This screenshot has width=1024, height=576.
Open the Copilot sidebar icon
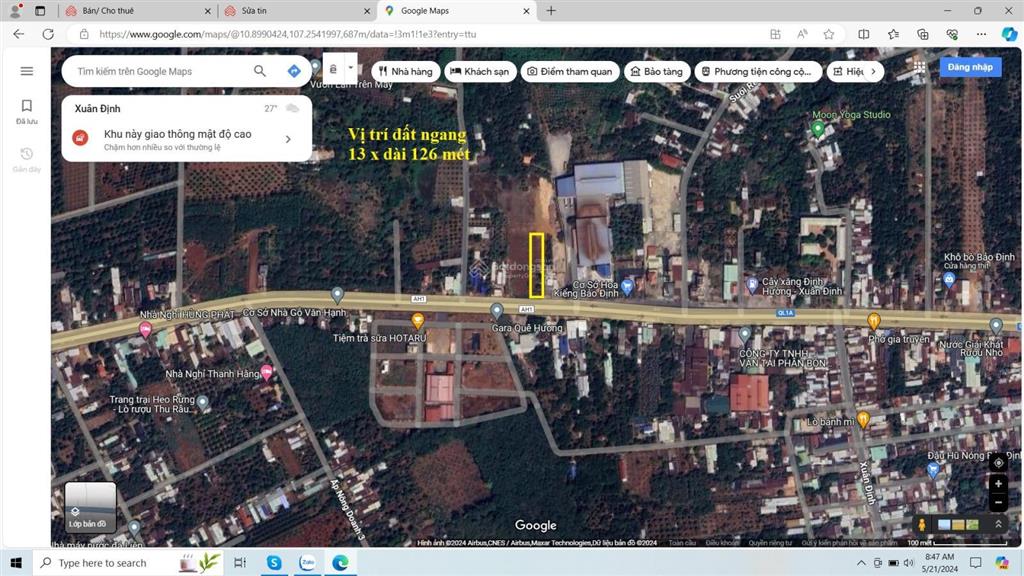pyautogui.click(x=1009, y=34)
